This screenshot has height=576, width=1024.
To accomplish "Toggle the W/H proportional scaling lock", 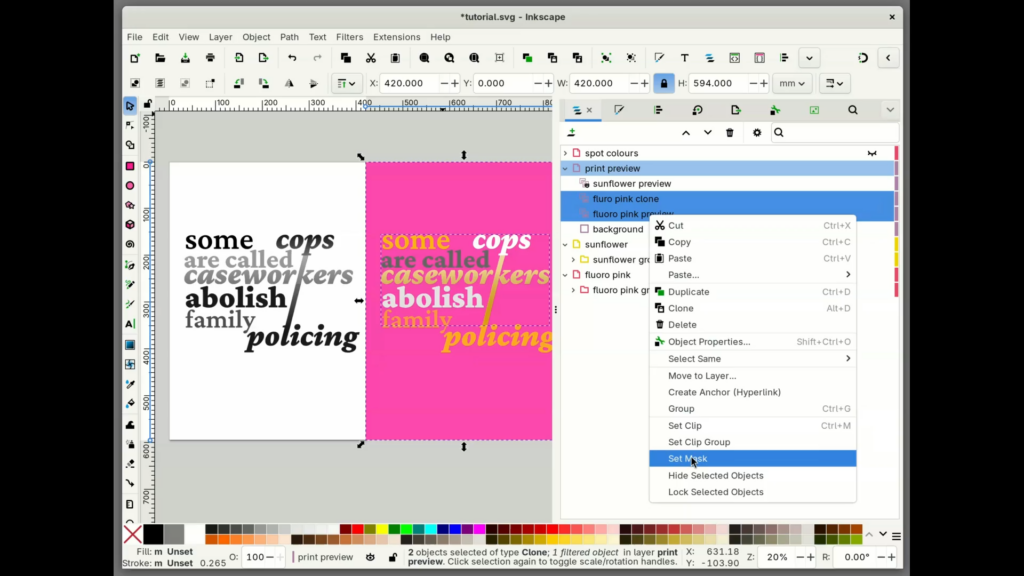I will coord(665,83).
